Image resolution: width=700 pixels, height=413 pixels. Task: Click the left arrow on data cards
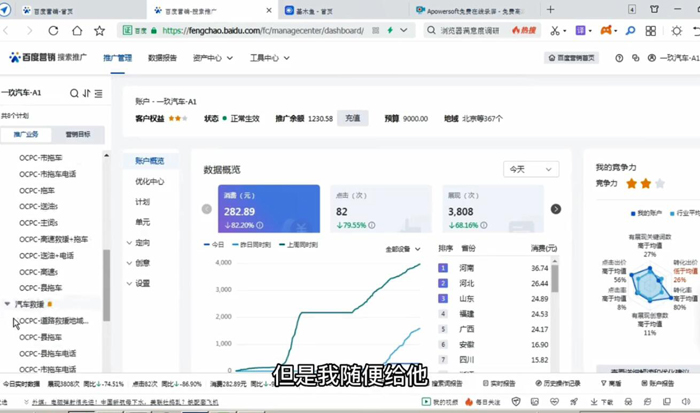click(x=207, y=209)
